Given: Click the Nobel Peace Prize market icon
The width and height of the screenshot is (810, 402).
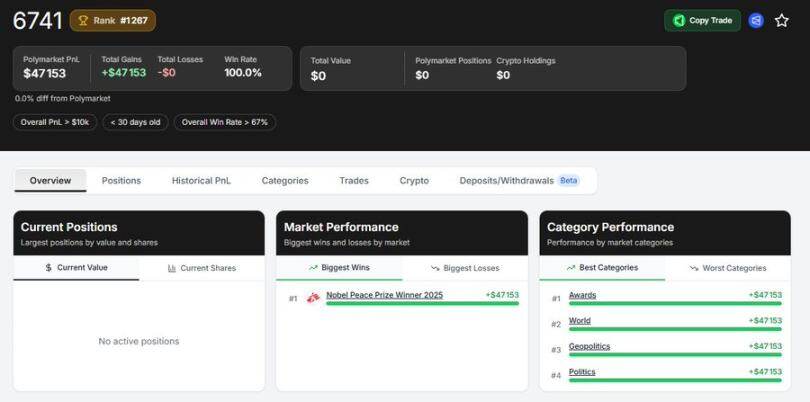Looking at the screenshot, I should 313,297.
